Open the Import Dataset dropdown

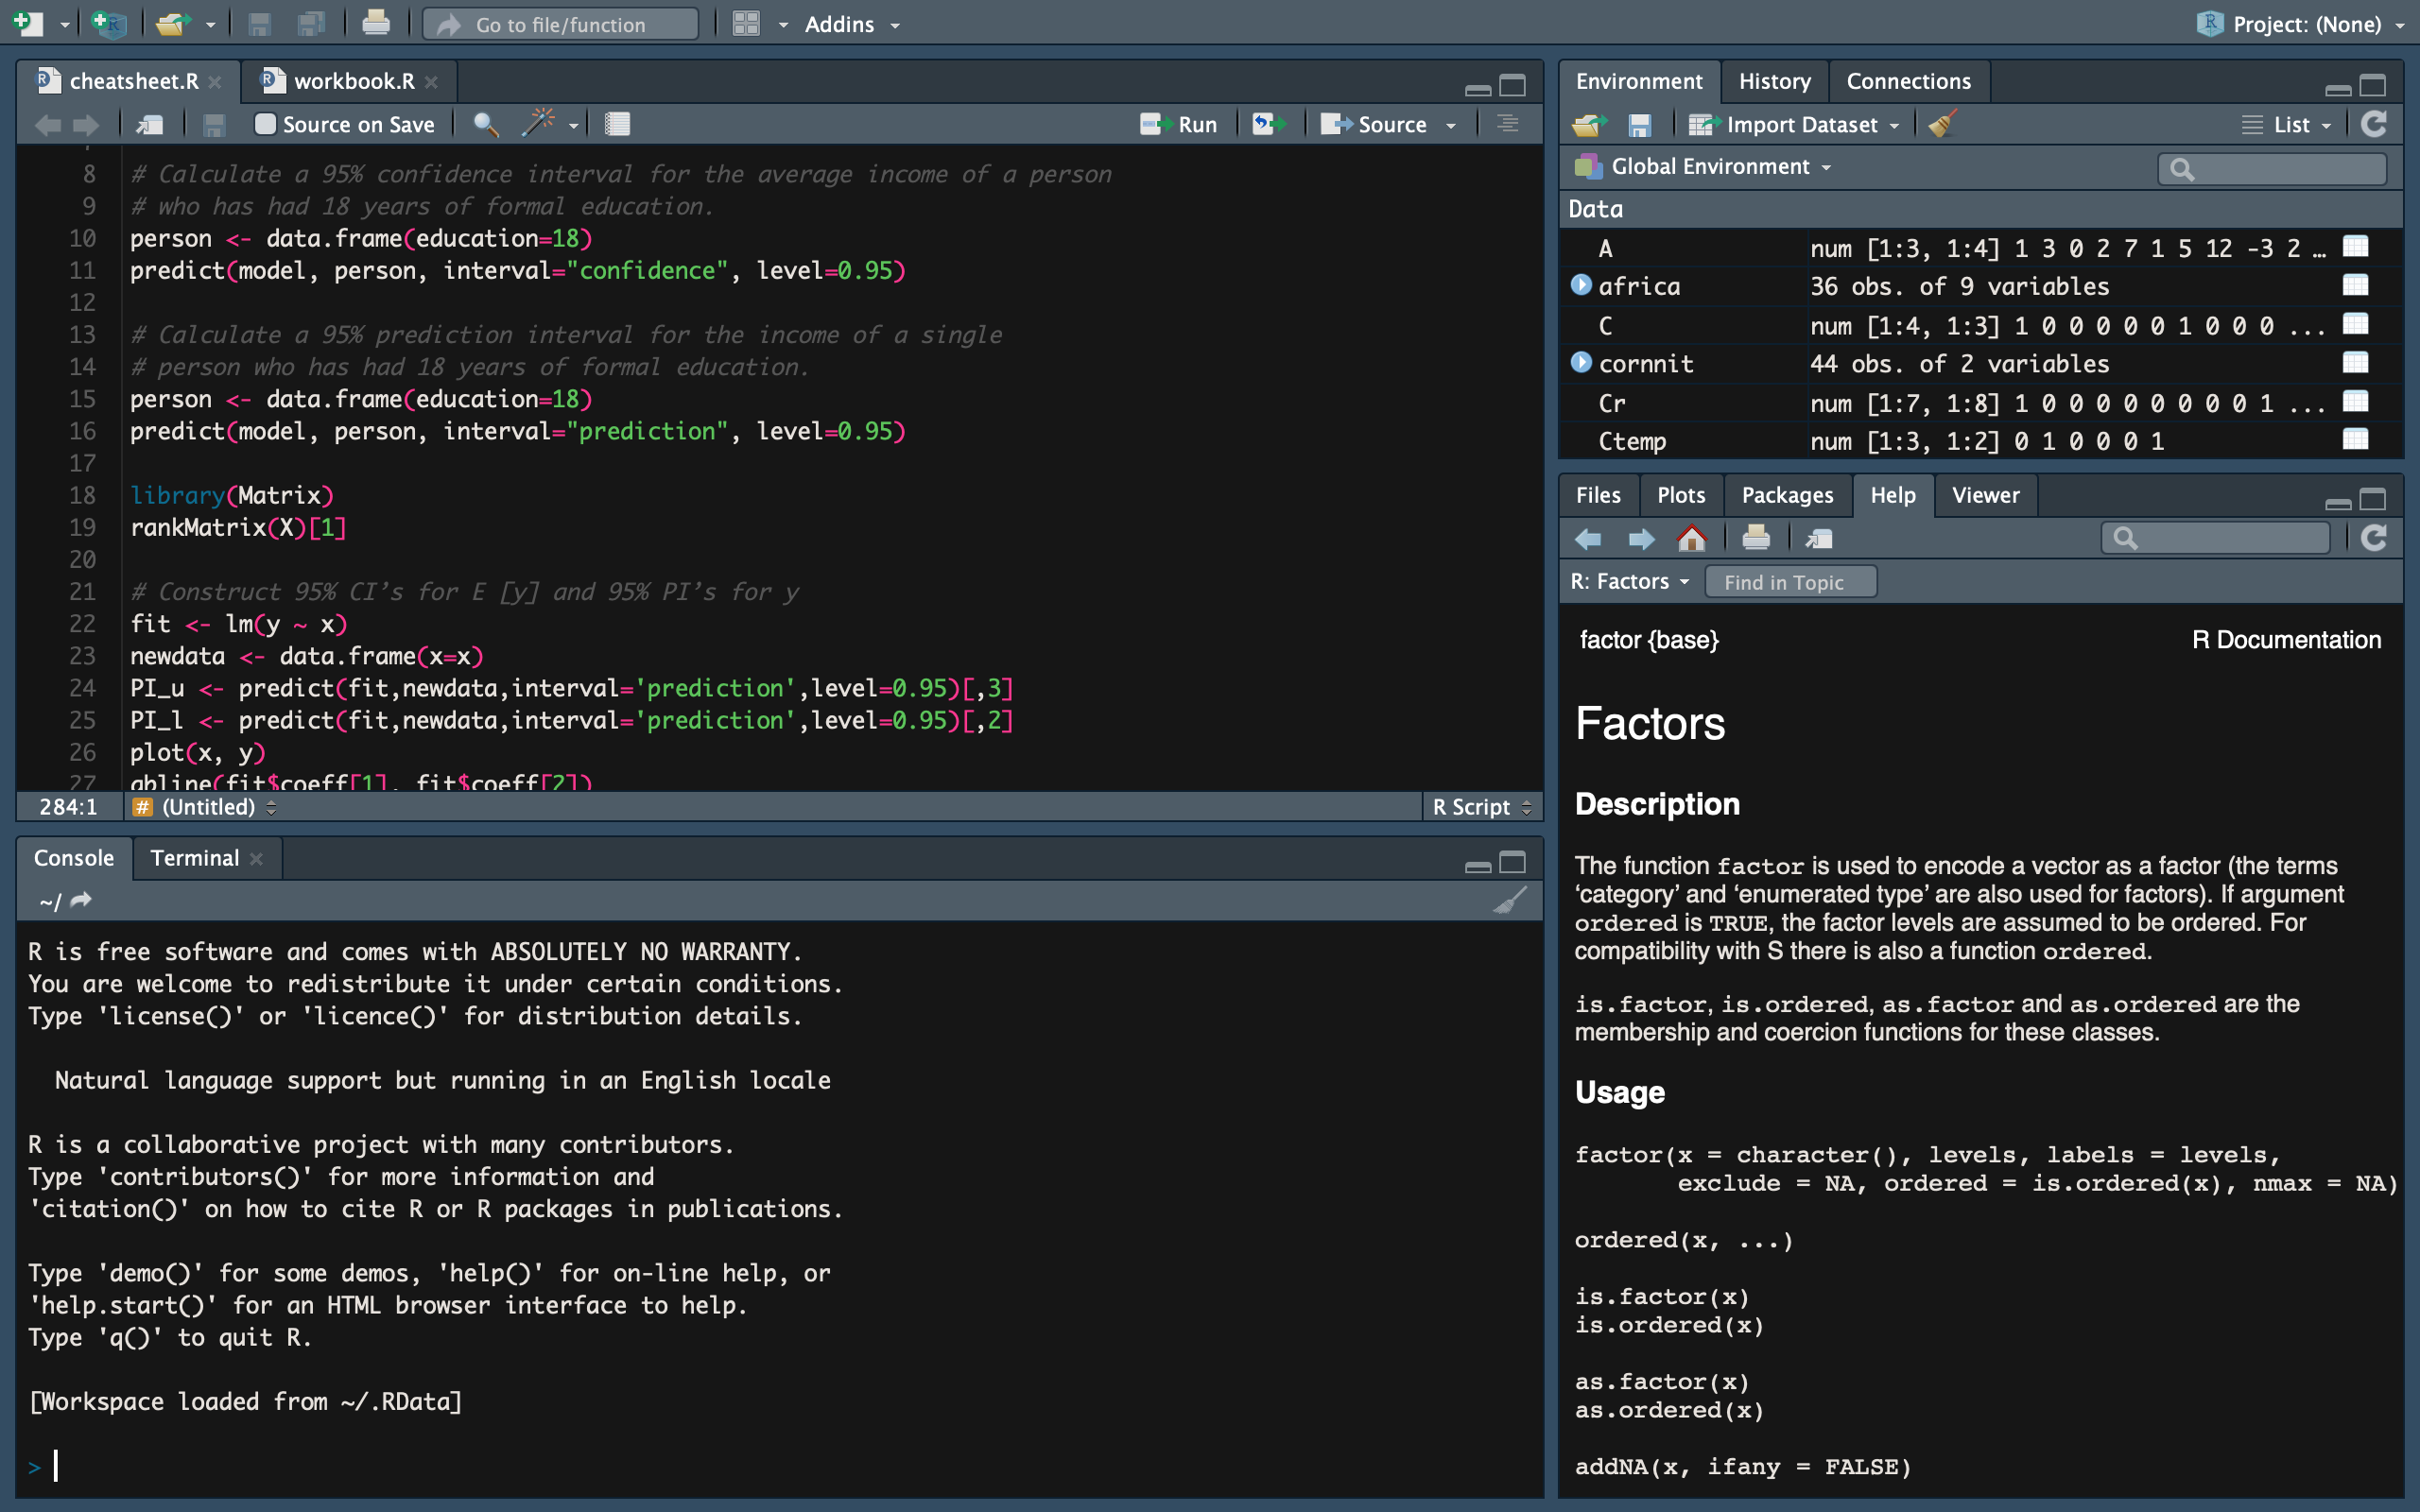click(1793, 125)
